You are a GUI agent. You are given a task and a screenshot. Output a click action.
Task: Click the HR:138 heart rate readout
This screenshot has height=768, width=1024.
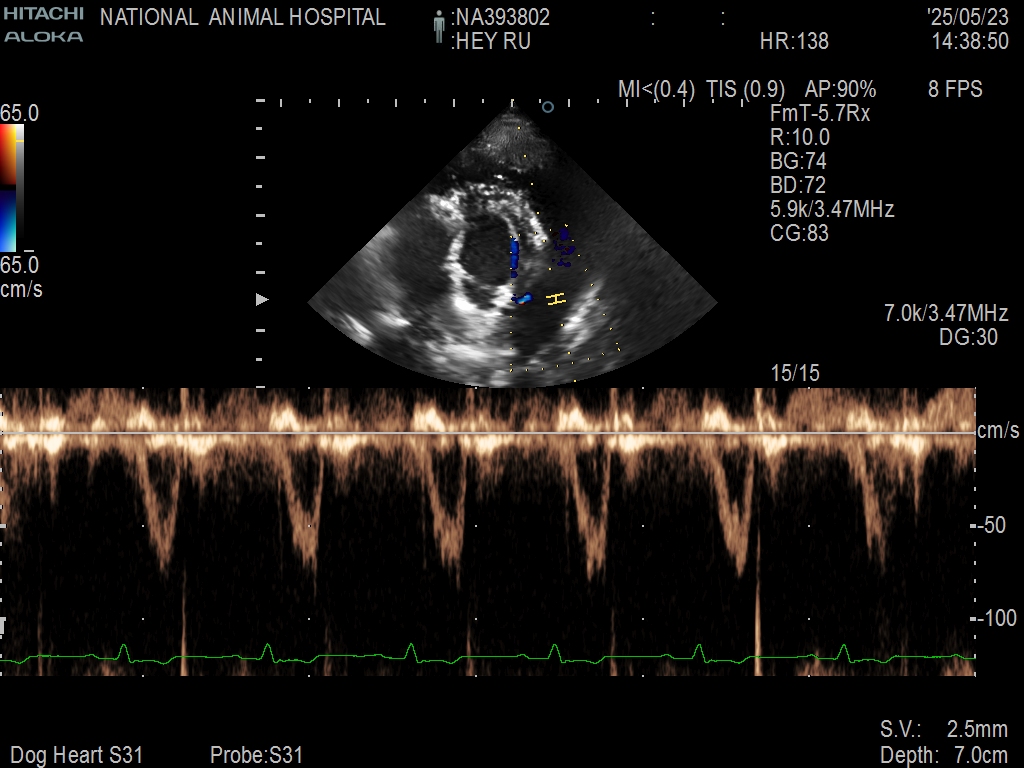tap(794, 42)
